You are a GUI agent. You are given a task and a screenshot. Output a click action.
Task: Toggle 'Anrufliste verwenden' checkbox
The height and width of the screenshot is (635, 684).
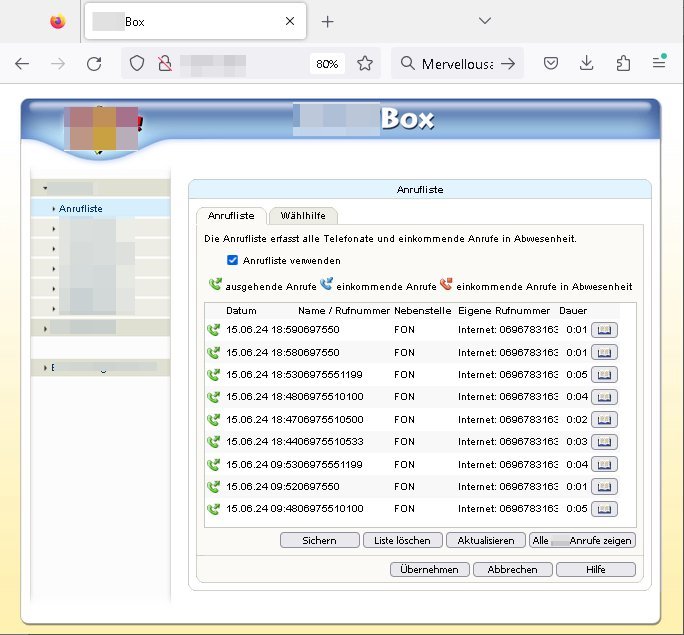[233, 260]
